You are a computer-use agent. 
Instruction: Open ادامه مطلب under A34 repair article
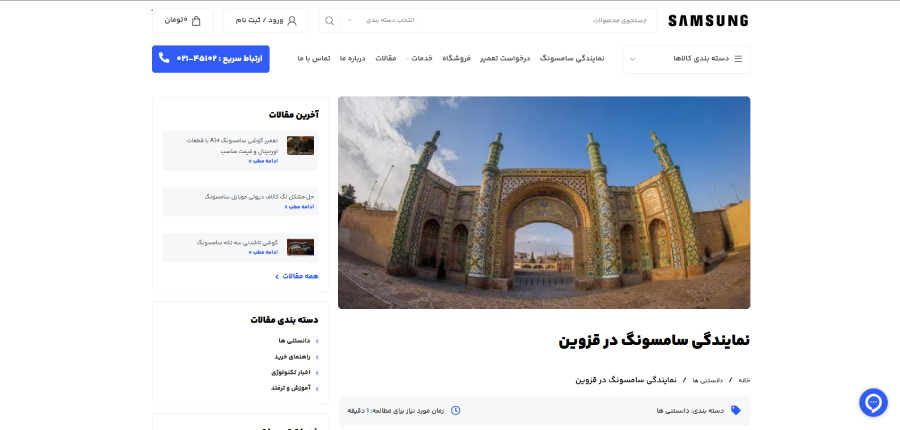[x=263, y=161]
